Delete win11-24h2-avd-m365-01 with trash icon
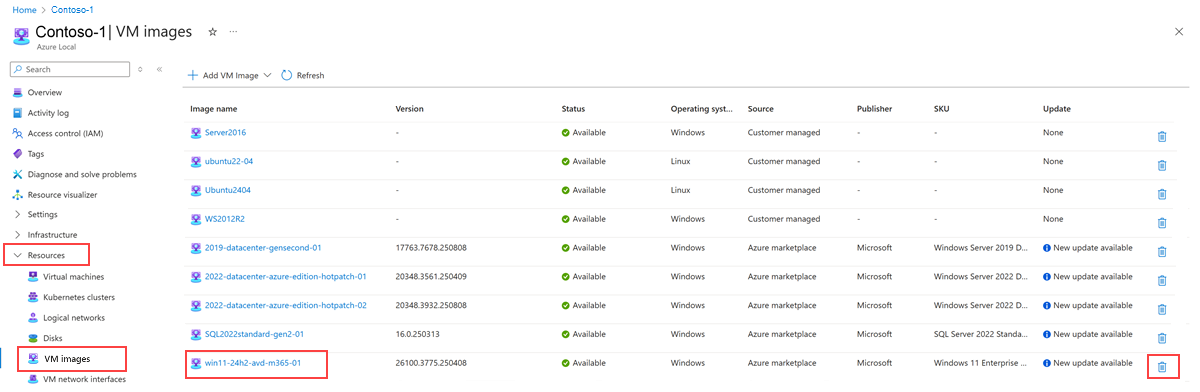This screenshot has height=392, width=1200. [x=1162, y=367]
